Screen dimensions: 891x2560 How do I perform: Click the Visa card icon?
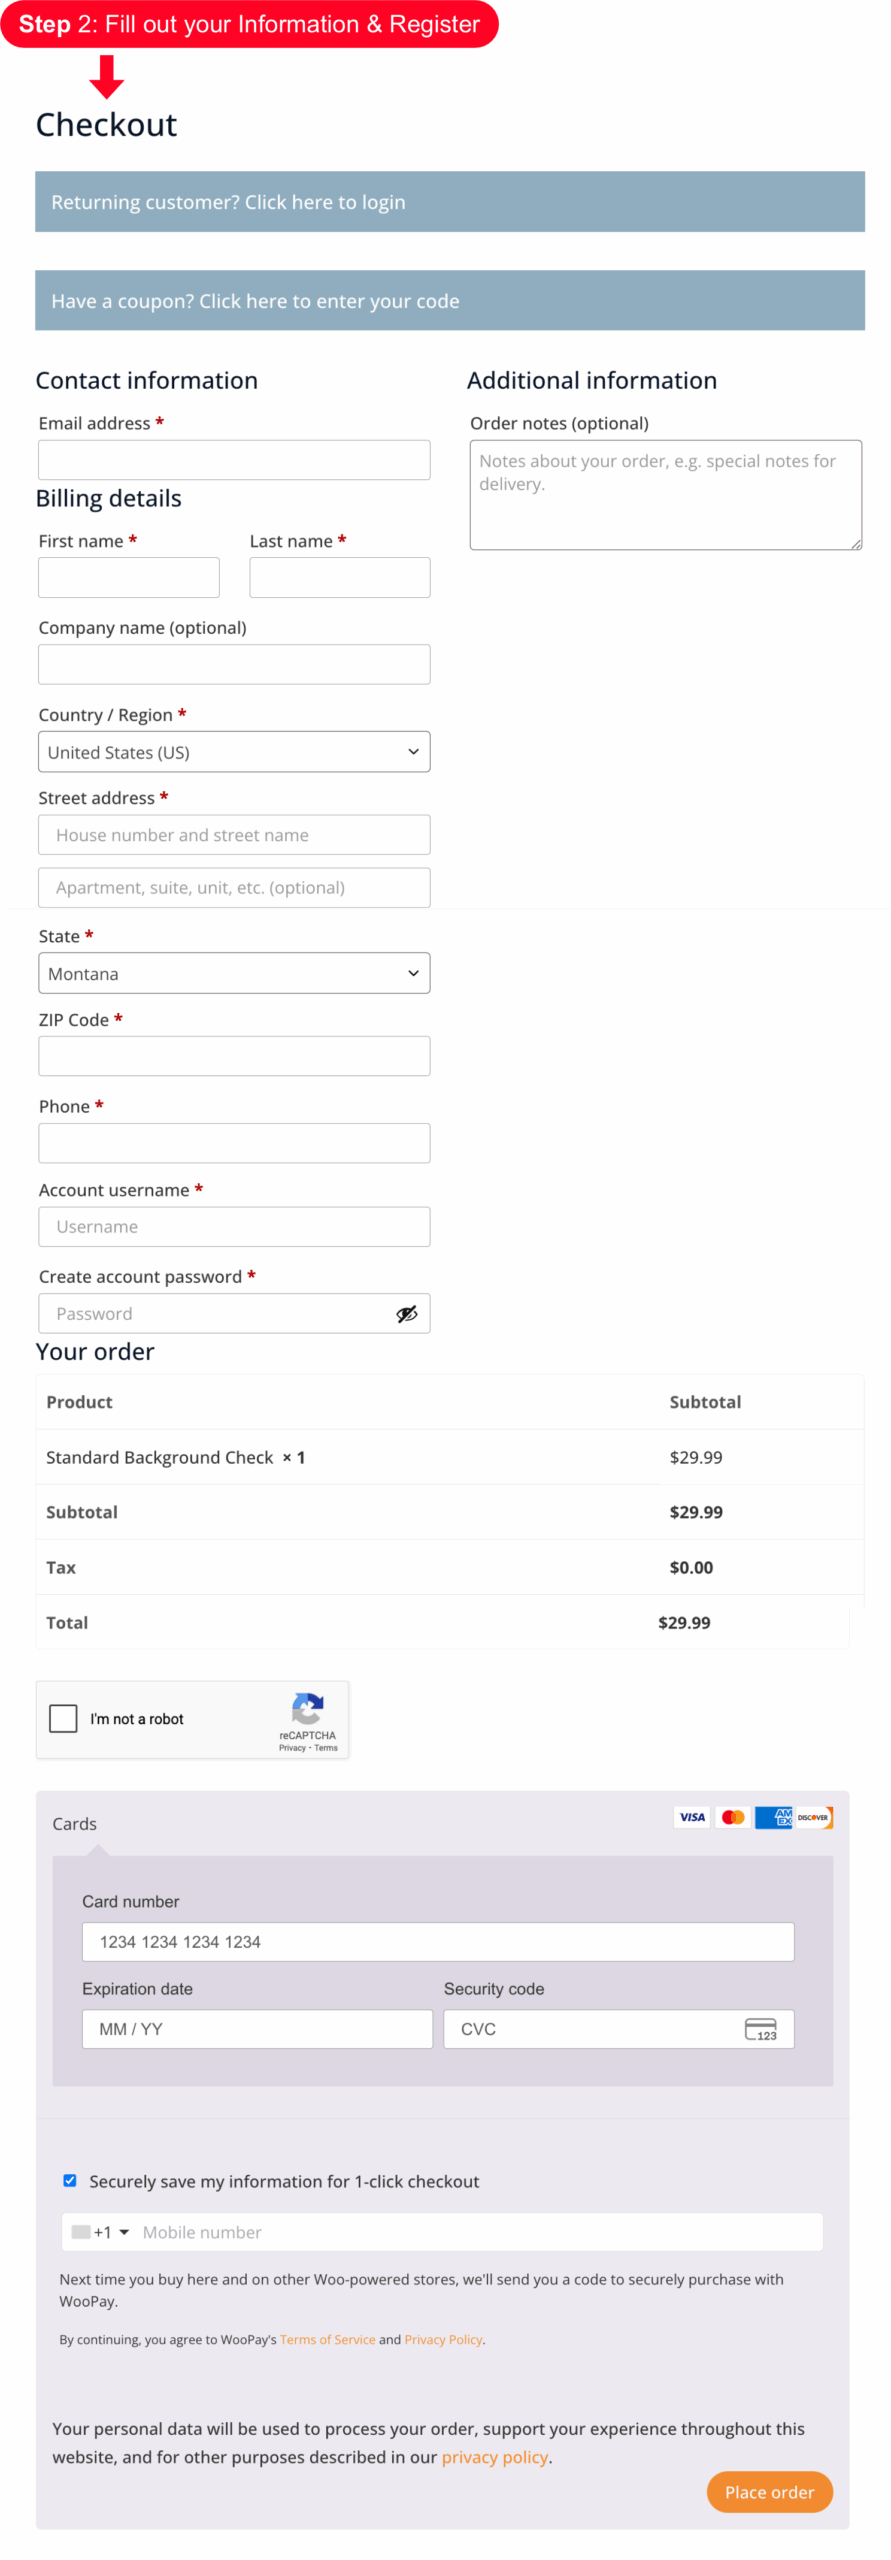691,1817
